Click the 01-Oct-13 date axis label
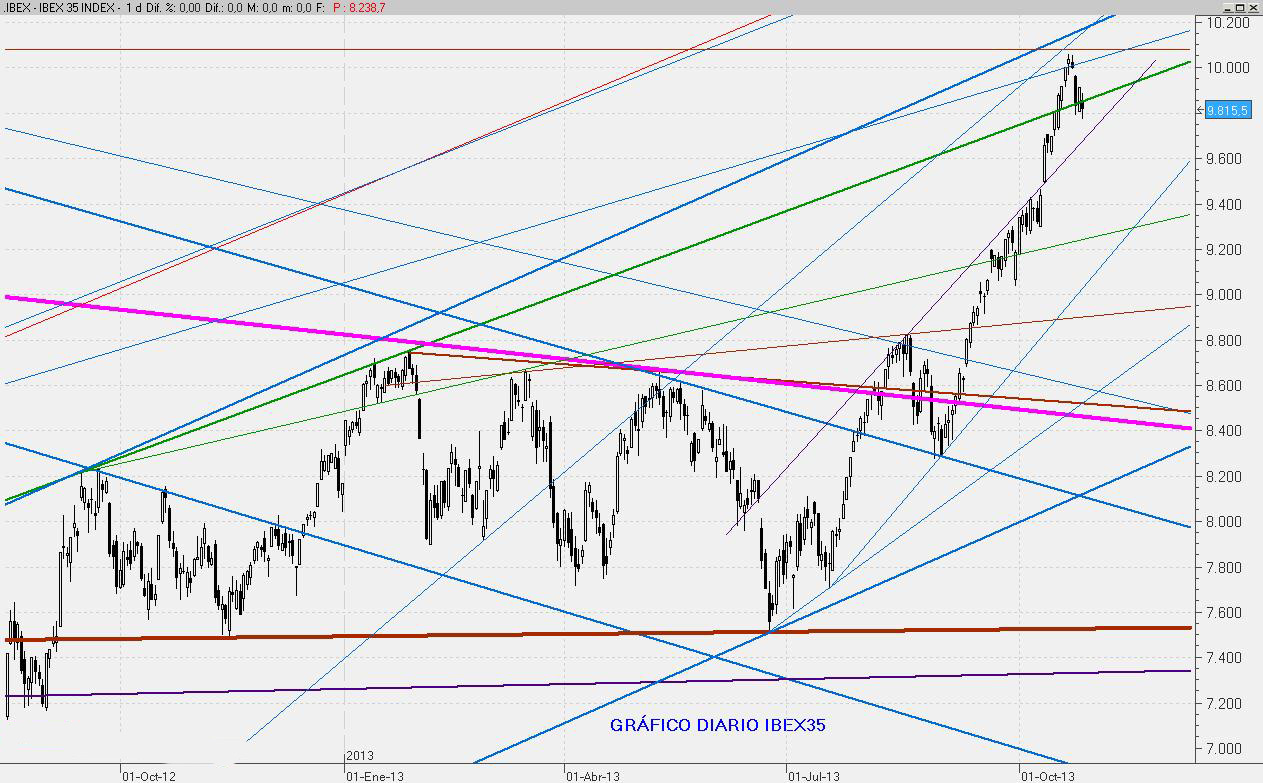The width and height of the screenshot is (1263, 783). click(1048, 775)
